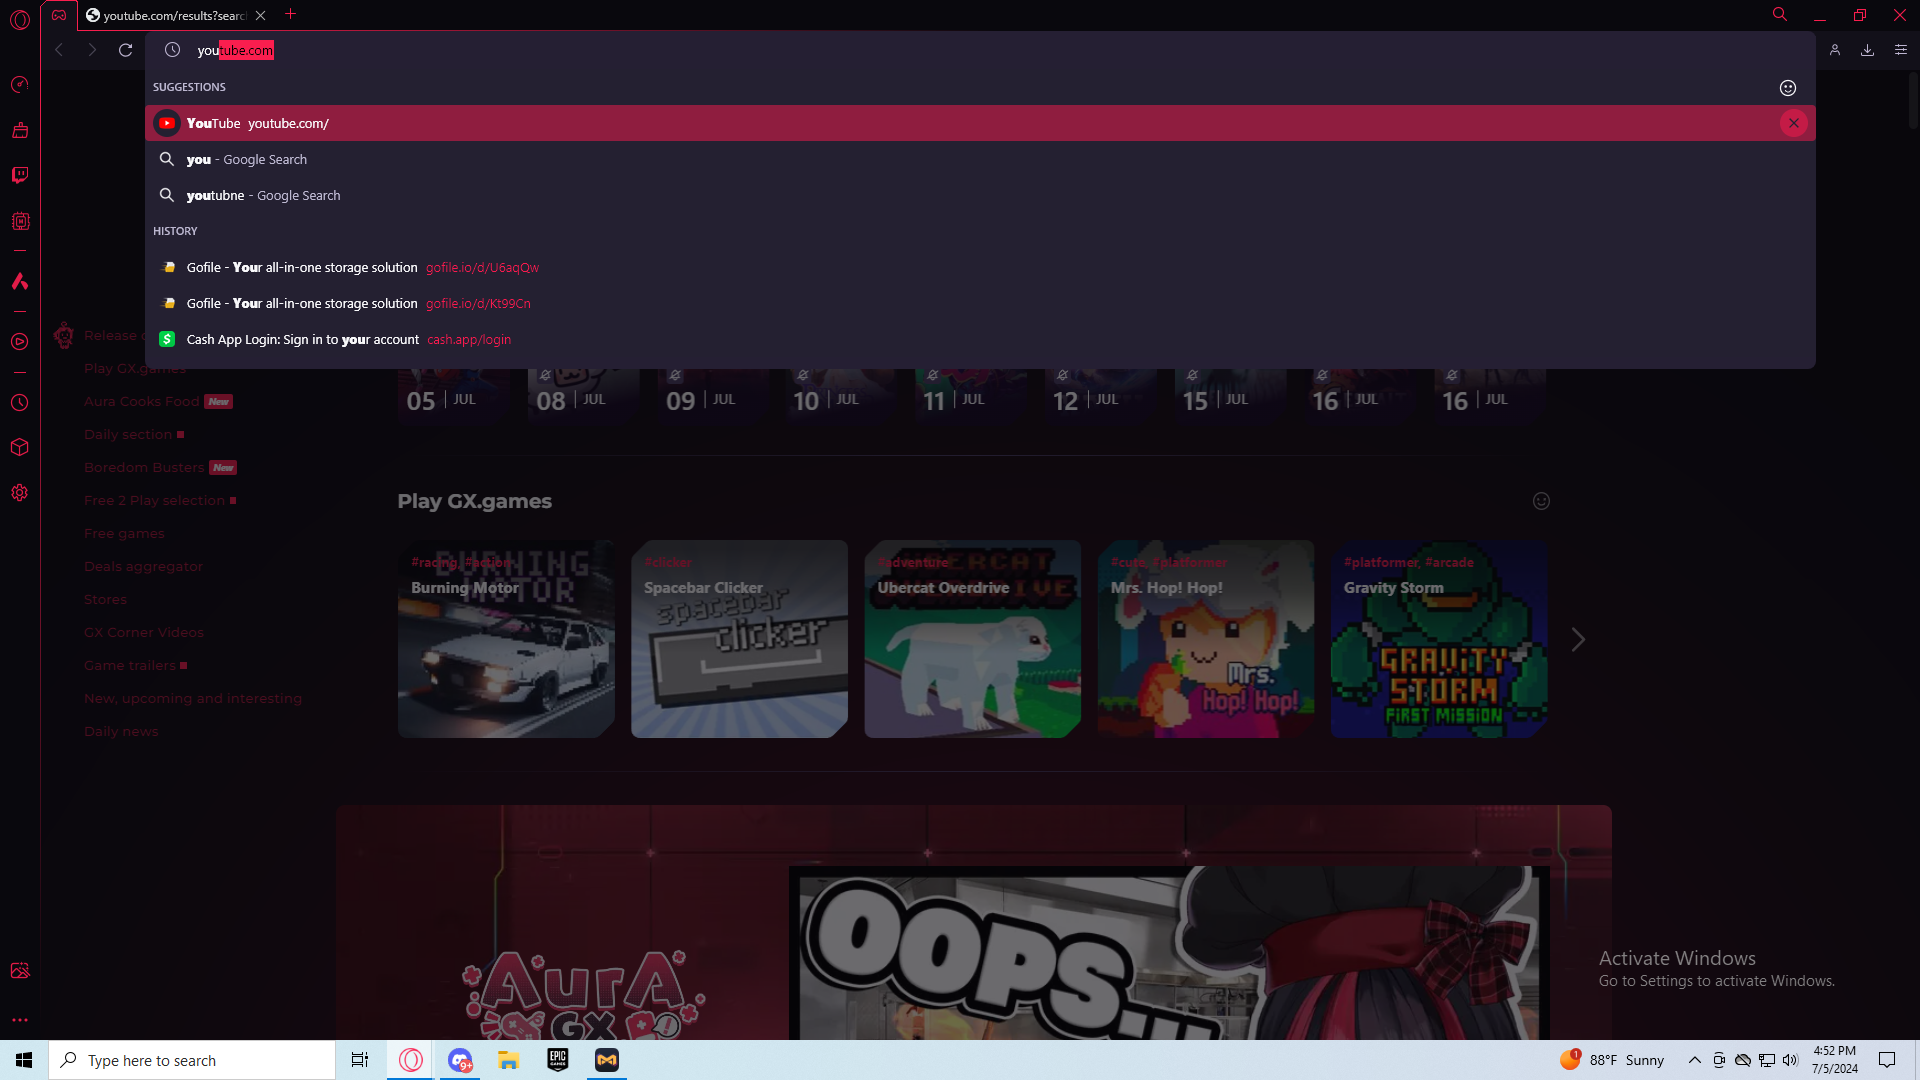Open Easy Setup menu icon
The width and height of the screenshot is (1920, 1080).
tap(1901, 50)
